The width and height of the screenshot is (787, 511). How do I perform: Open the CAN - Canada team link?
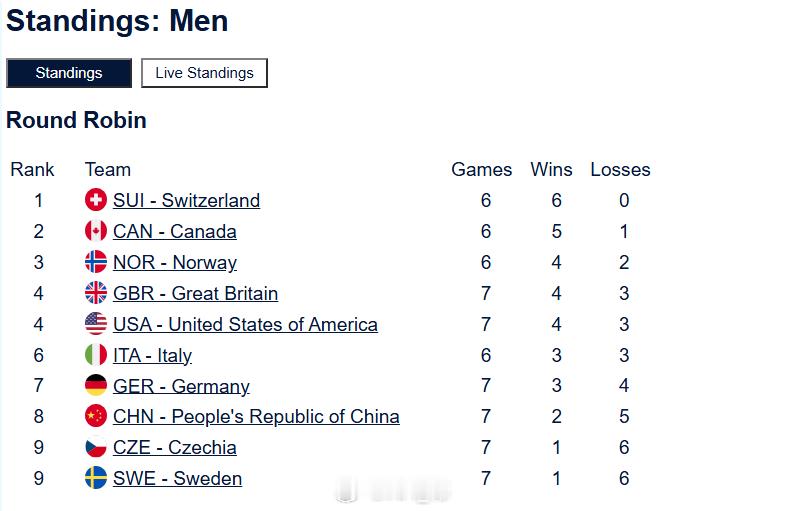(175, 231)
